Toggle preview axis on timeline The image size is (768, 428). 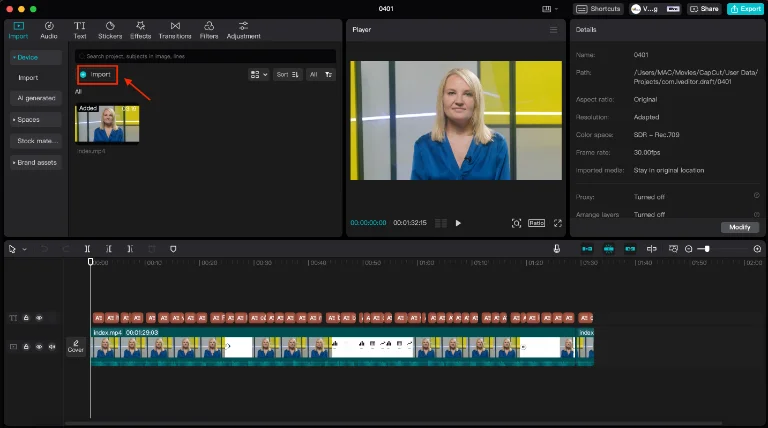pyautogui.click(x=651, y=249)
